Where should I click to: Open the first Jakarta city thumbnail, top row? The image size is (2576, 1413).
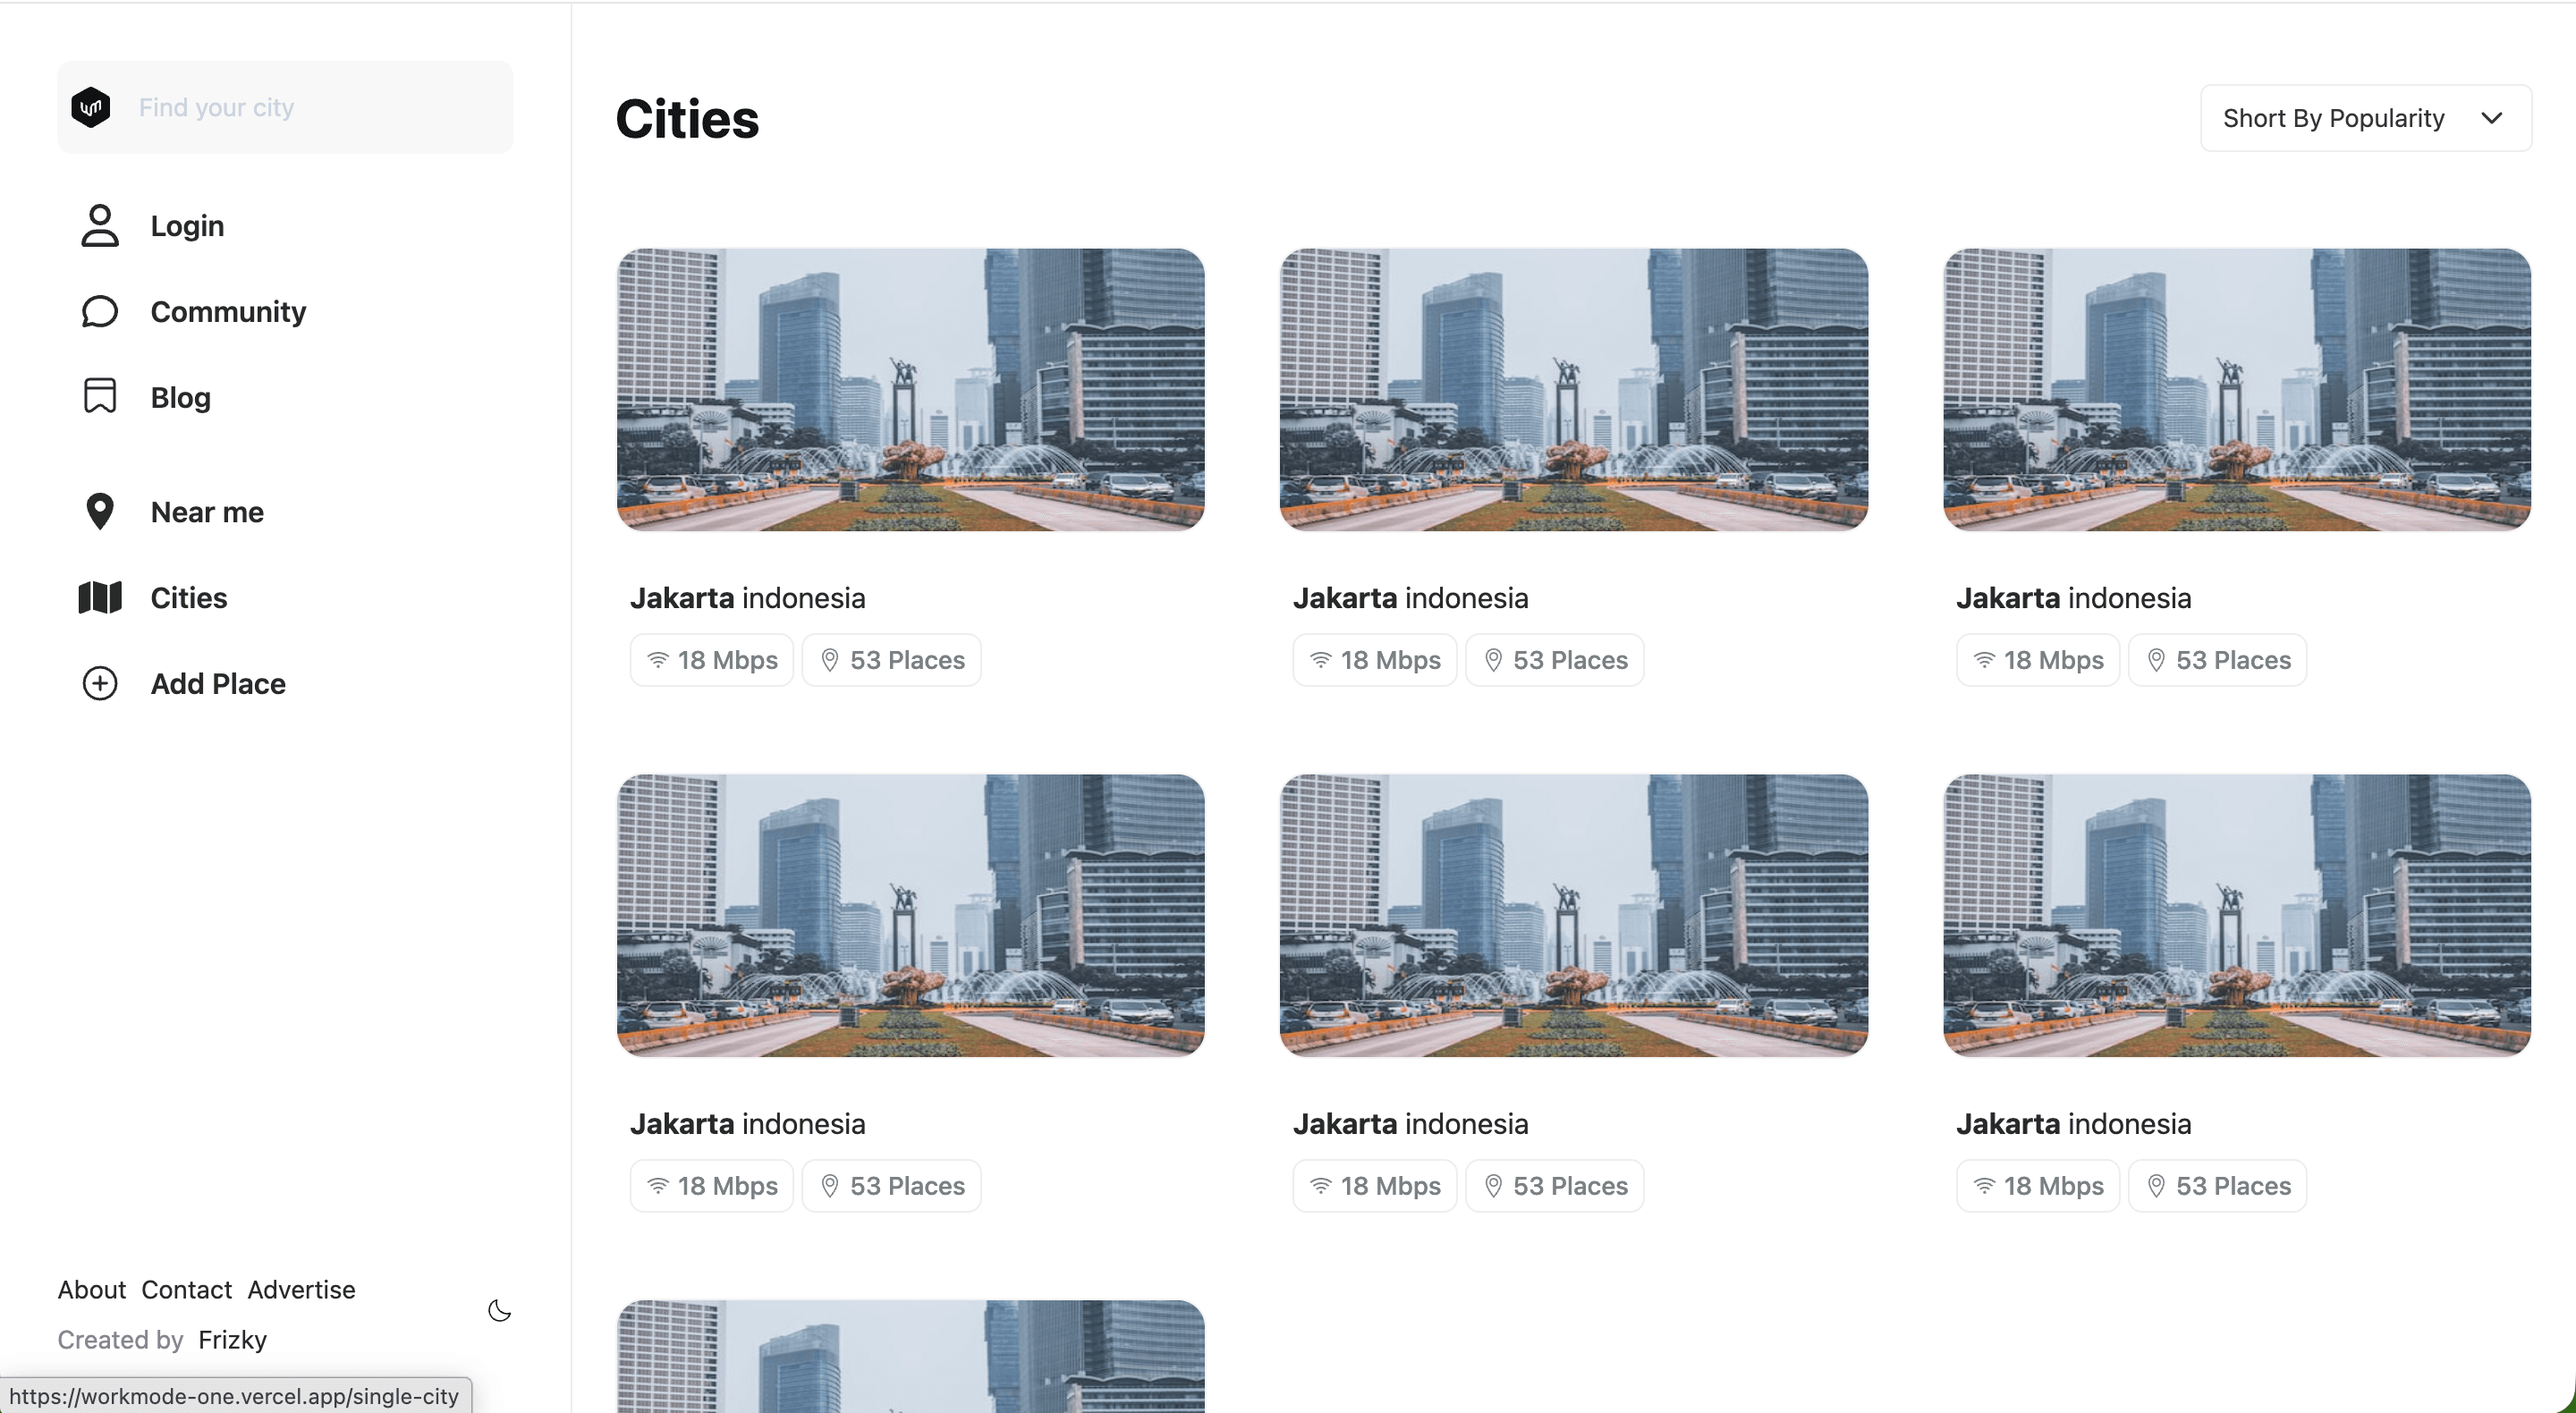(910, 390)
